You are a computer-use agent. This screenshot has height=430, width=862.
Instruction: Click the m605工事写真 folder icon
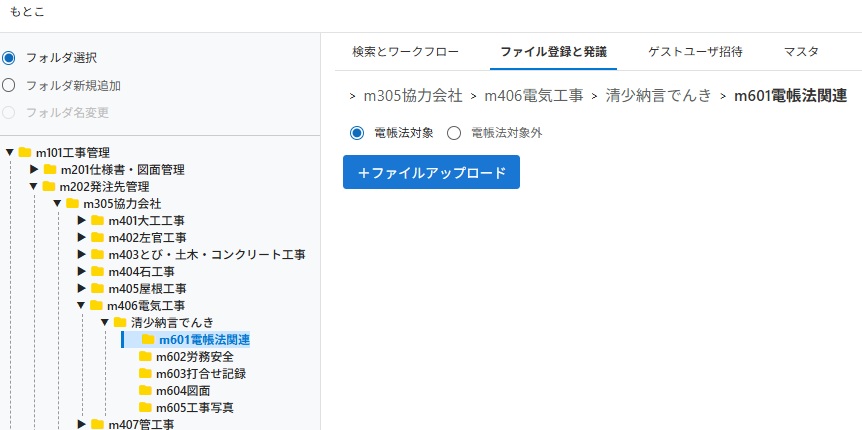(x=146, y=407)
